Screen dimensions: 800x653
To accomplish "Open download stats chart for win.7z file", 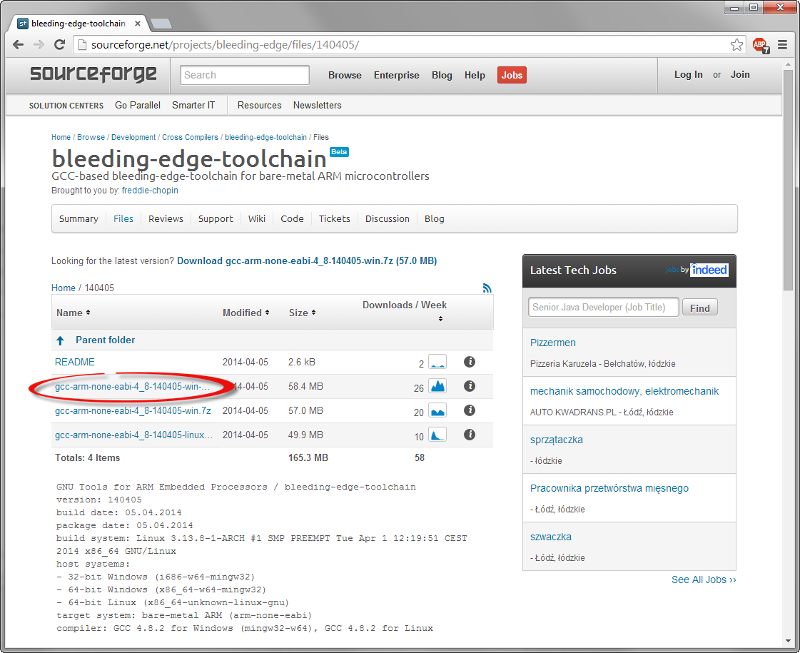I will tap(438, 410).
